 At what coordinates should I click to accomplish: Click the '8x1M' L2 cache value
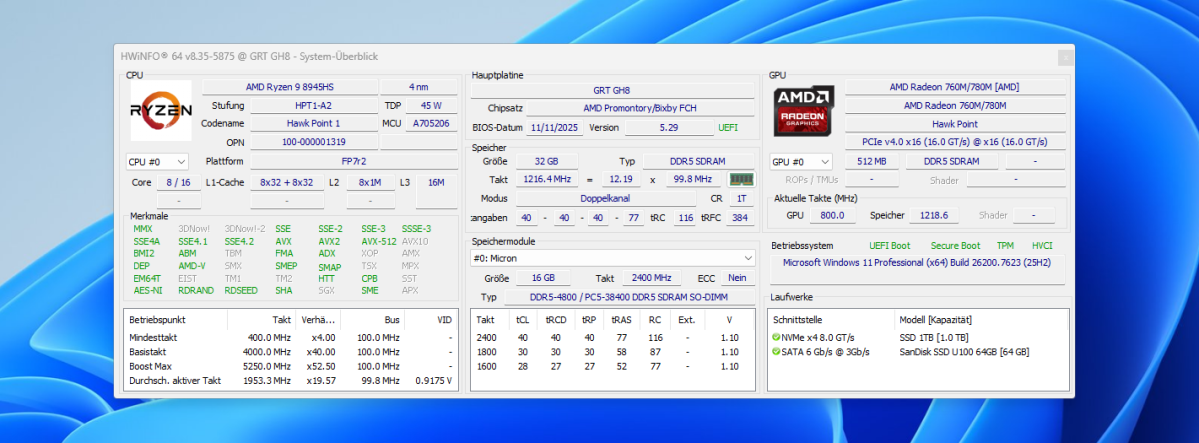(370, 183)
